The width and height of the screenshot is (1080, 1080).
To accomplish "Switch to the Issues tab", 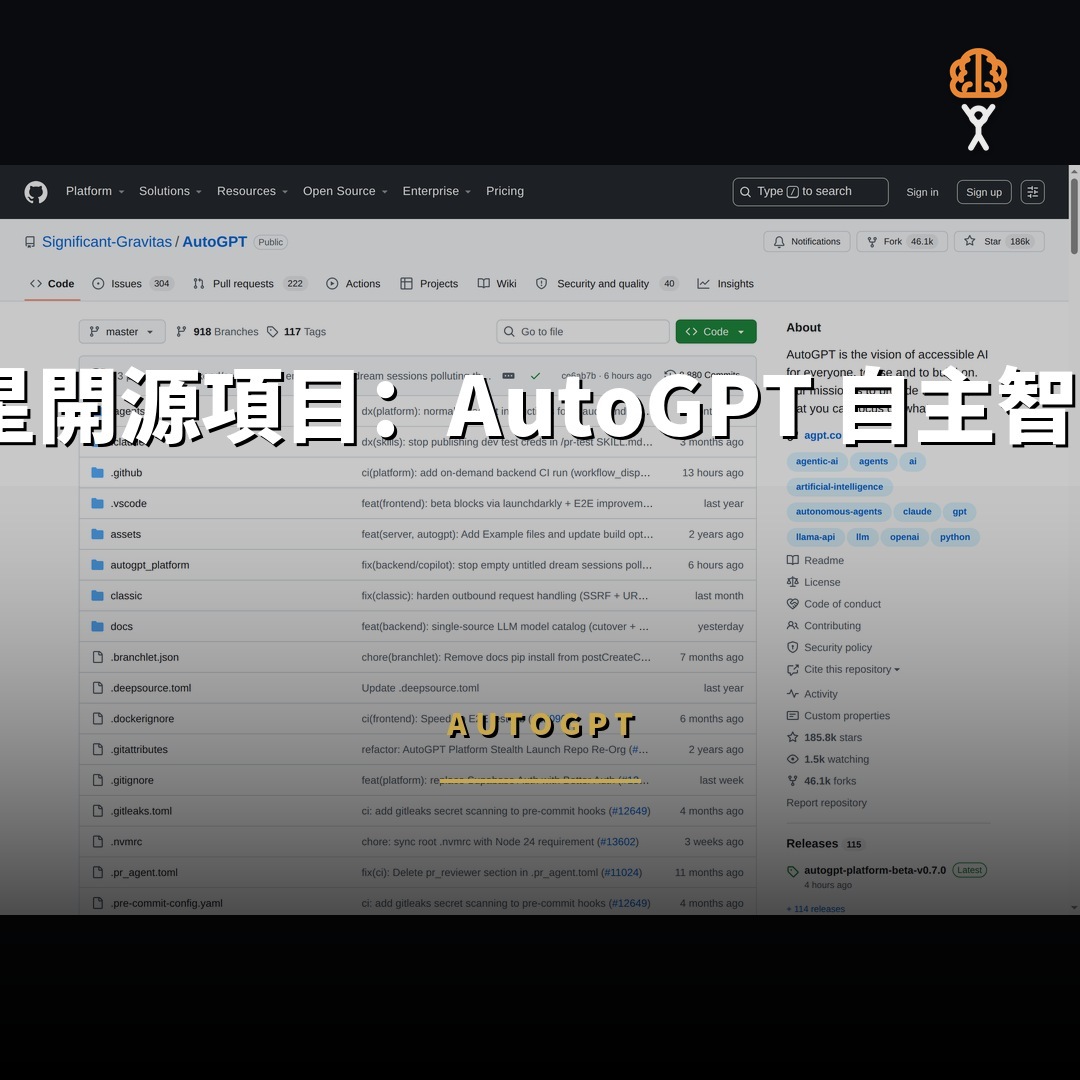I will click(132, 284).
